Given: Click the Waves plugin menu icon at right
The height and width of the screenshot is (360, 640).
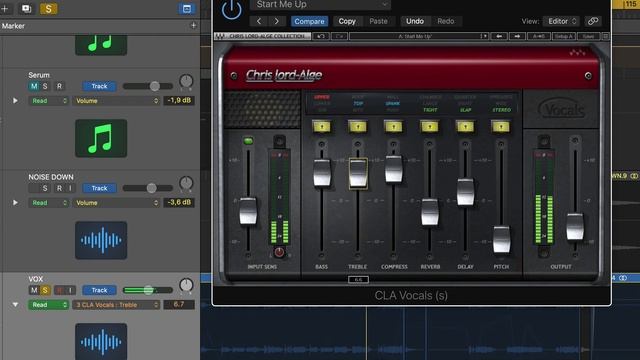Looking at the screenshot, I should tap(606, 36).
